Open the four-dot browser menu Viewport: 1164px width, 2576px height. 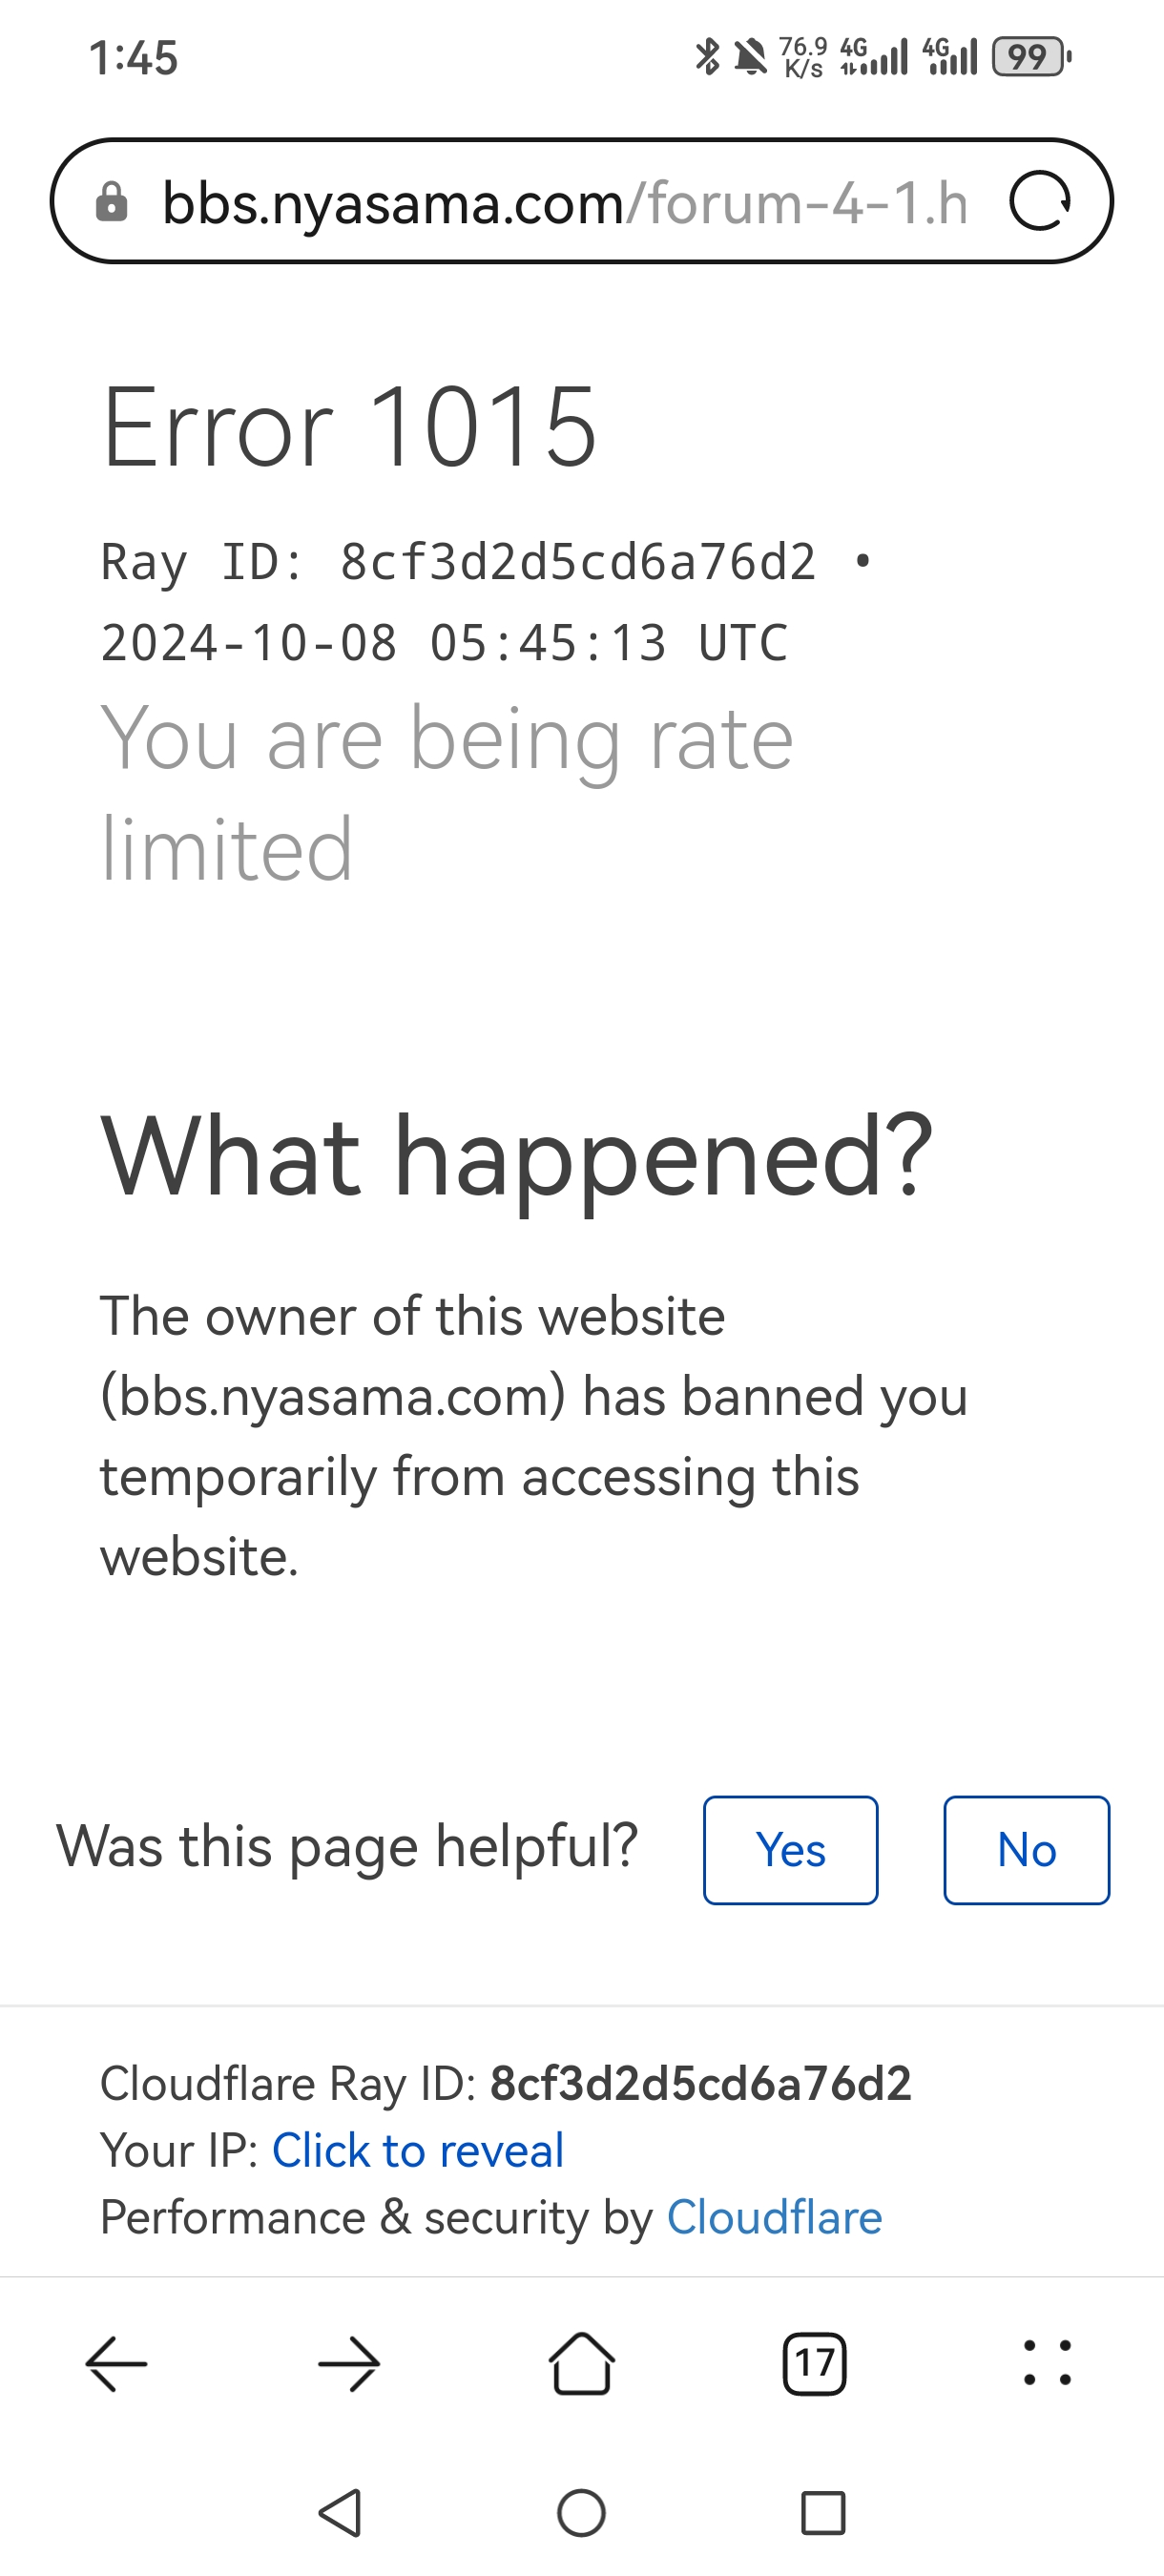1047,2364
